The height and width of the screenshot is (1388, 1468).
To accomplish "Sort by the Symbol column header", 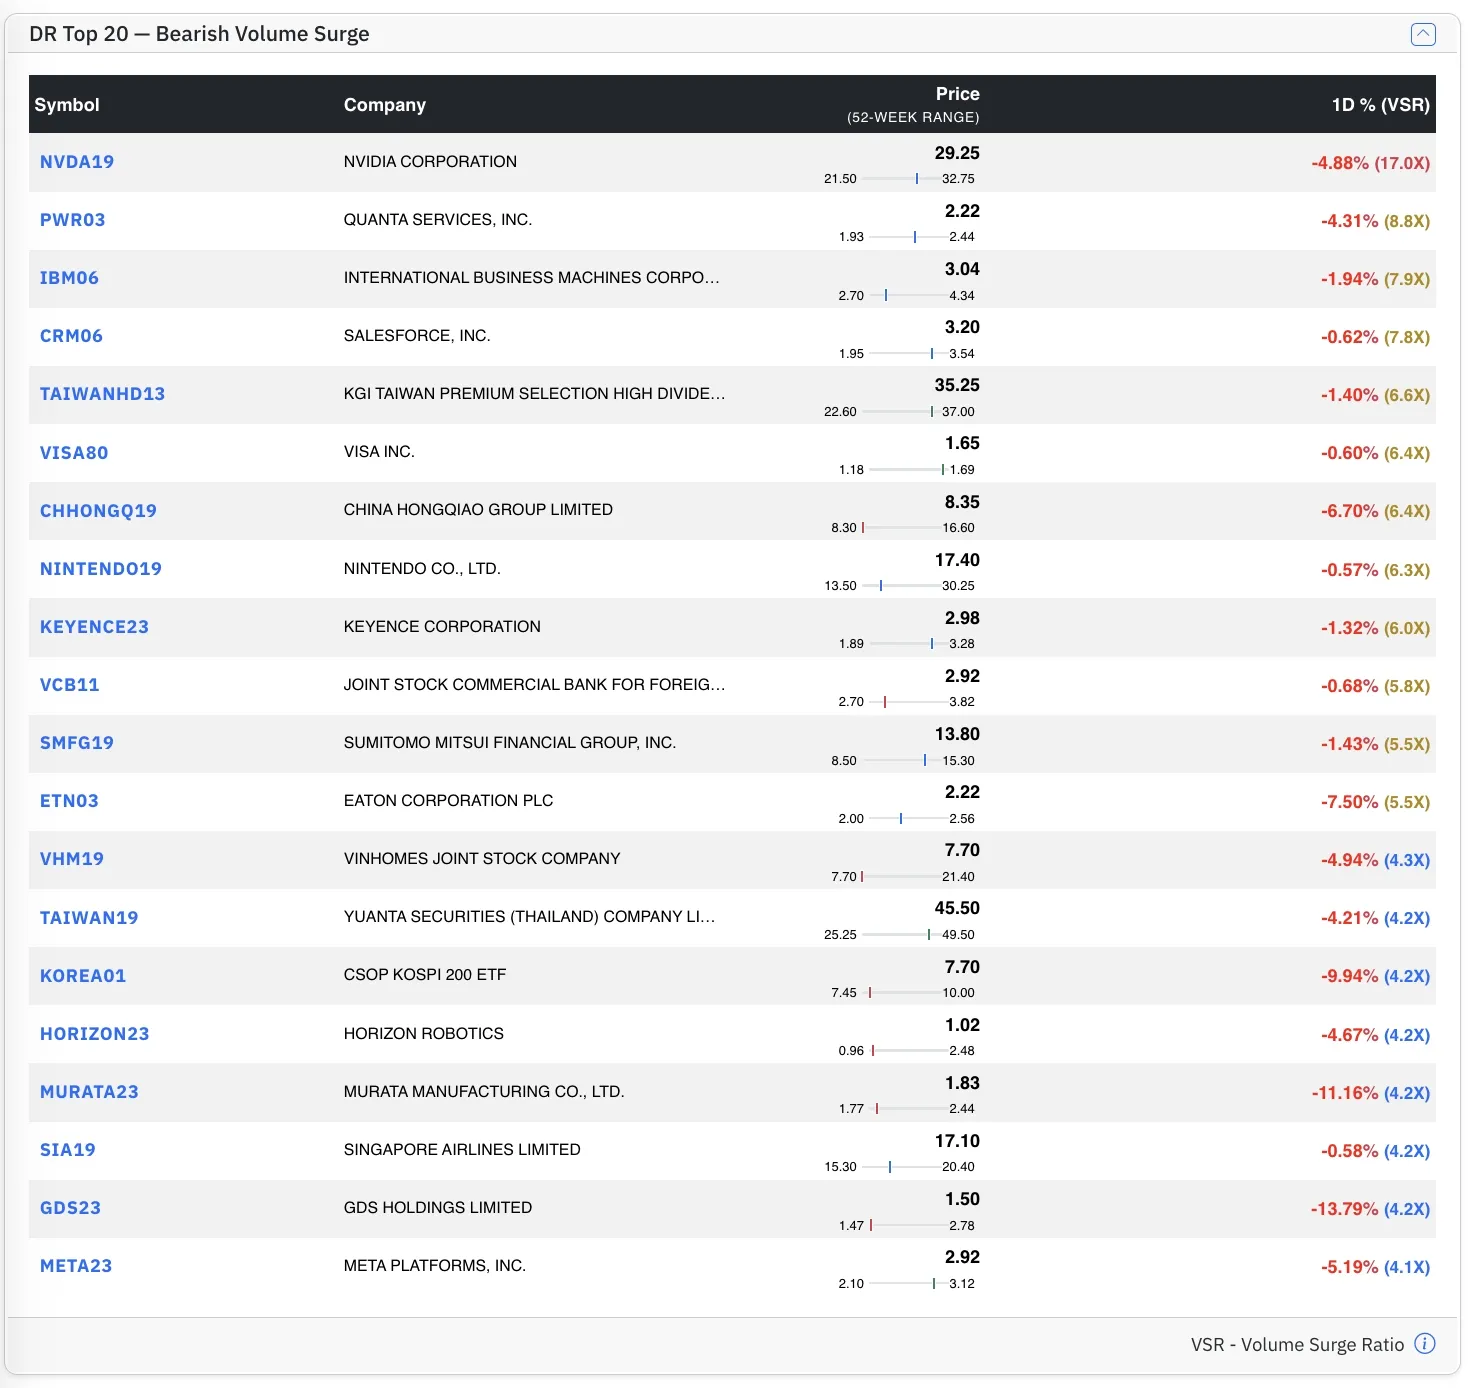I will pos(67,105).
